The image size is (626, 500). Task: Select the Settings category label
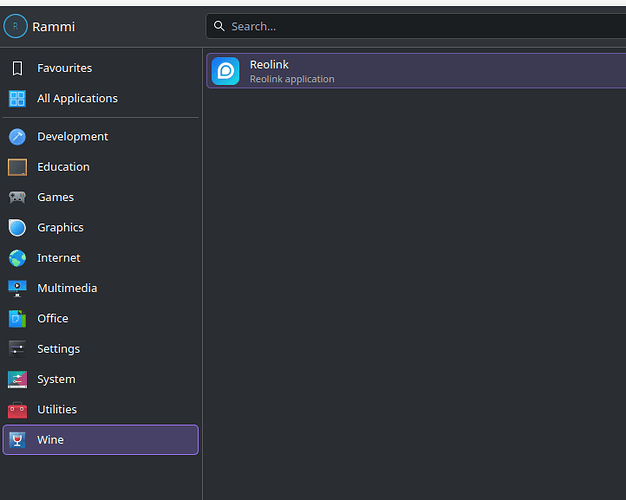[59, 349]
